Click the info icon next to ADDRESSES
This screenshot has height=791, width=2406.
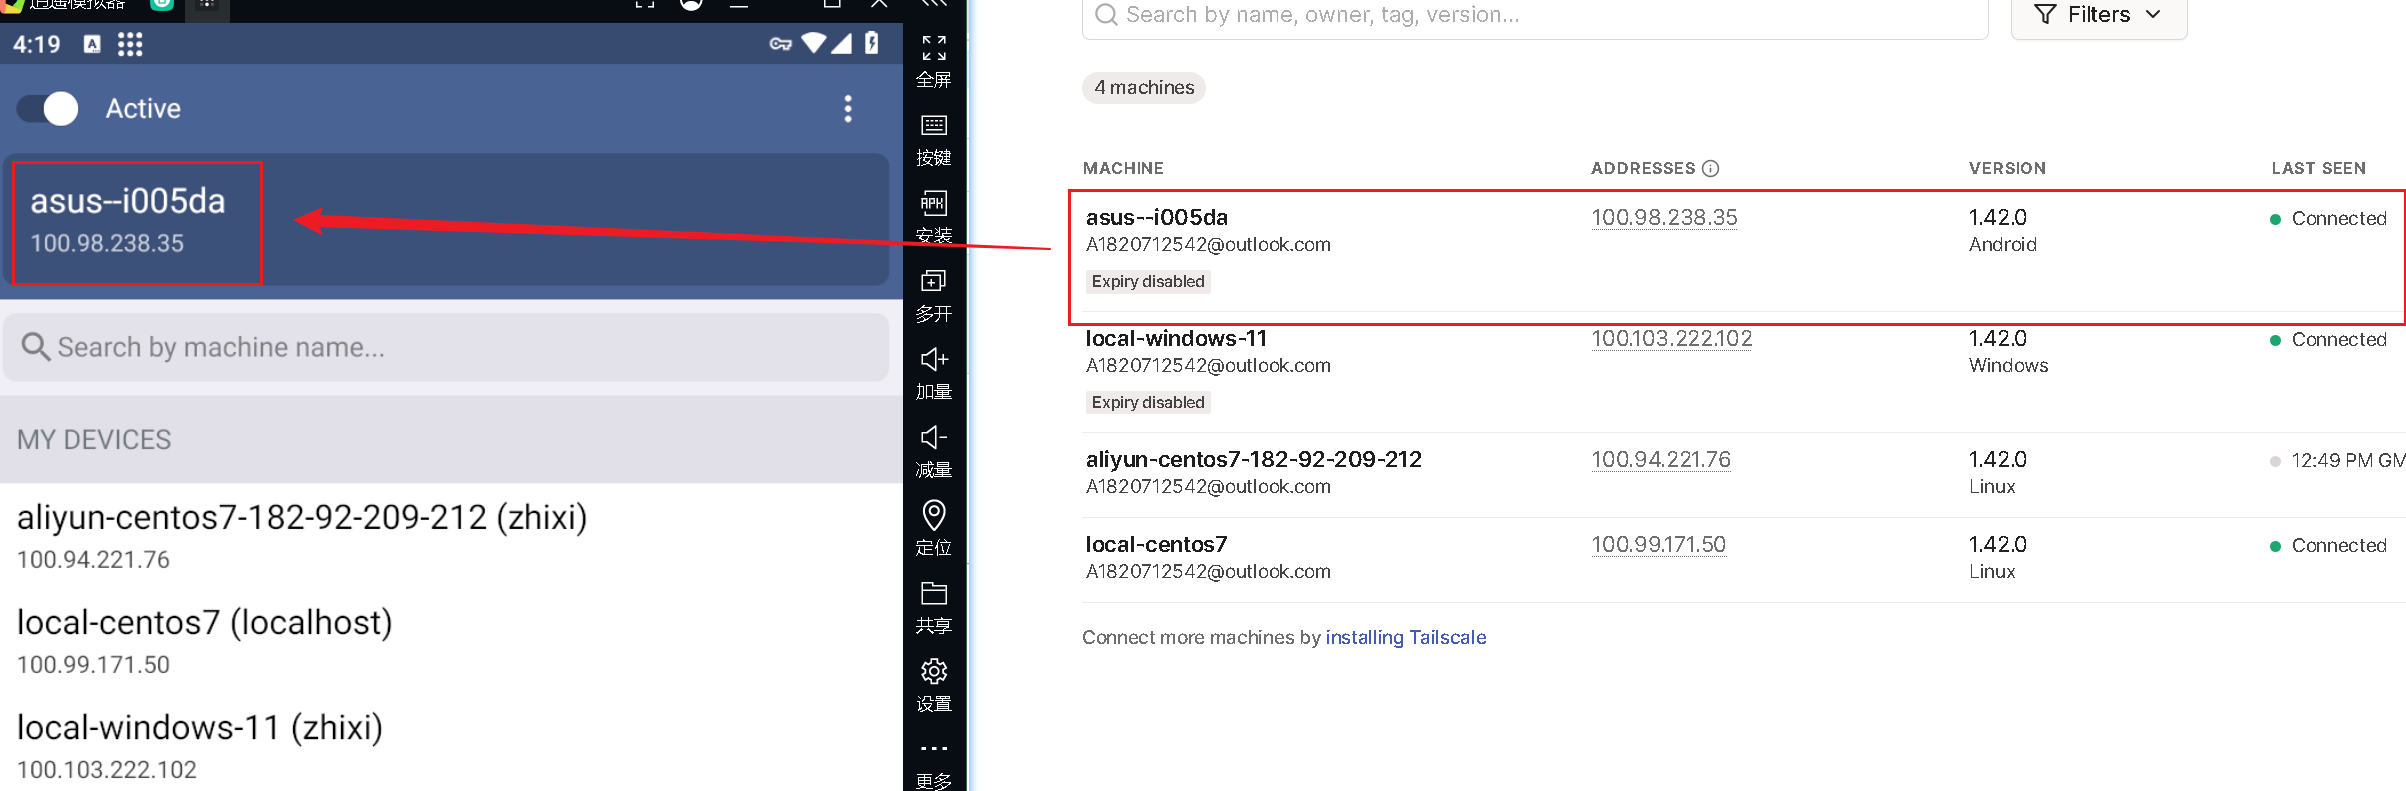(1710, 168)
